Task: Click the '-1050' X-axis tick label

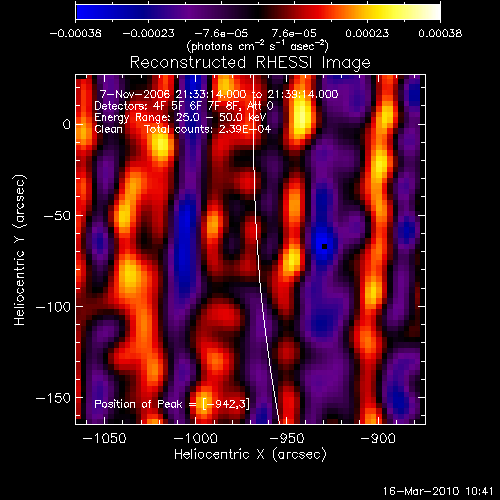Action: 104,438
